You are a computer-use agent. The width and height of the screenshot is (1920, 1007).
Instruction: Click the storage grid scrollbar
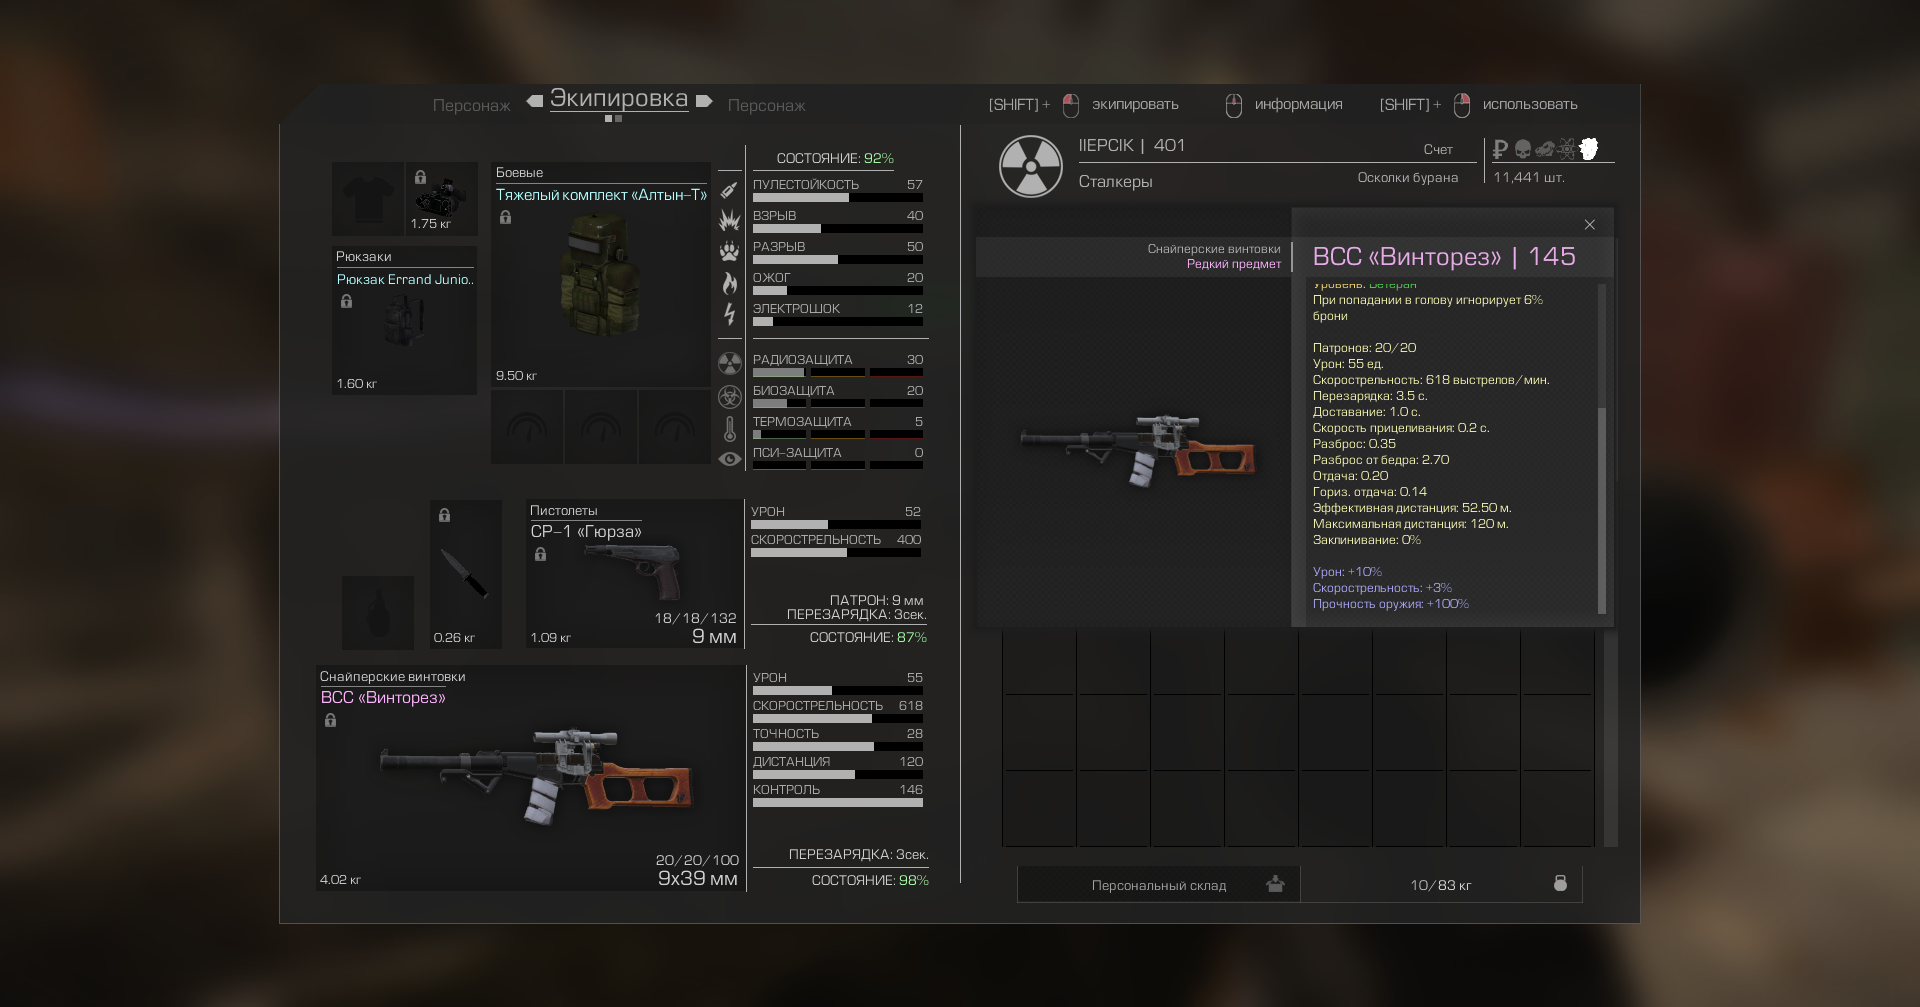(x=1611, y=739)
